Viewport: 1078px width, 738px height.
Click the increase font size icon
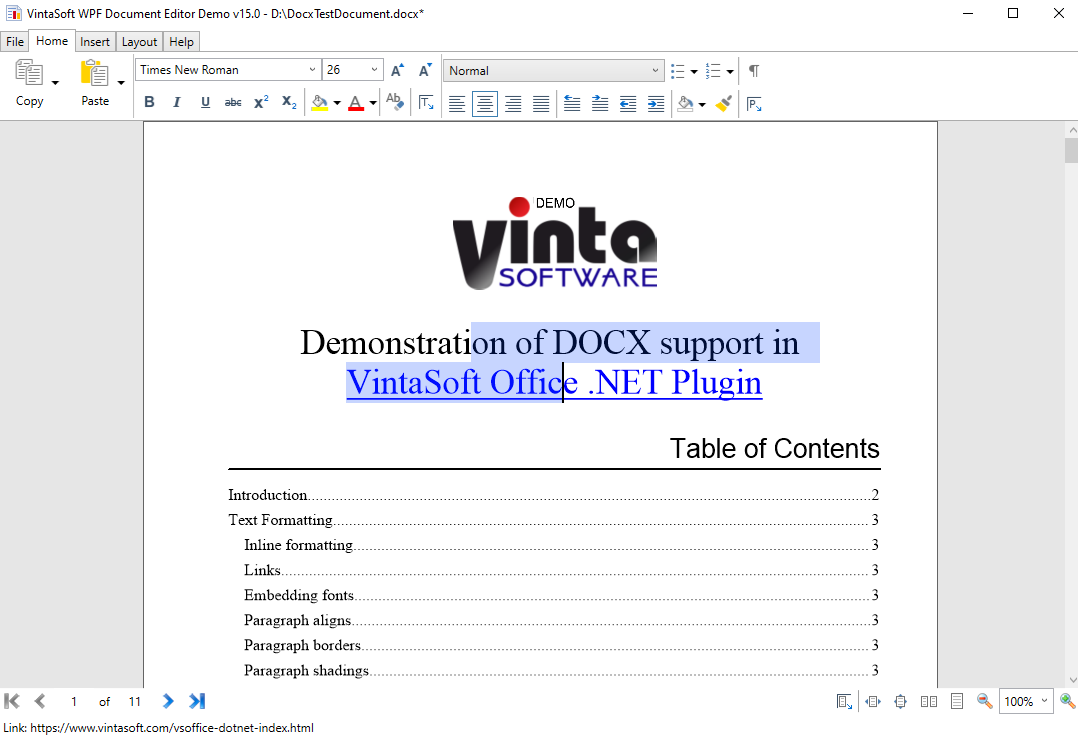click(x=397, y=70)
